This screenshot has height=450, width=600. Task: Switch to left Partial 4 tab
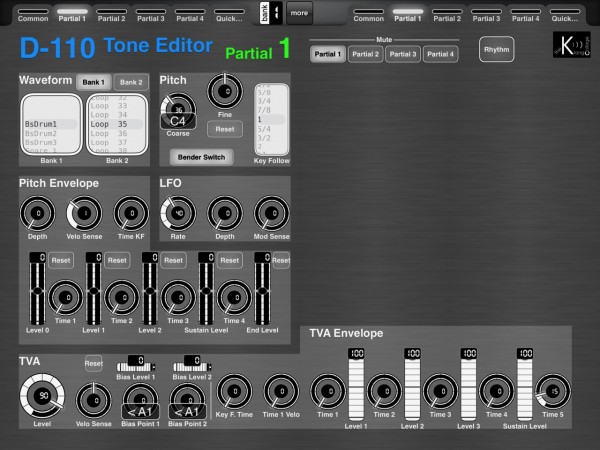[x=190, y=15]
